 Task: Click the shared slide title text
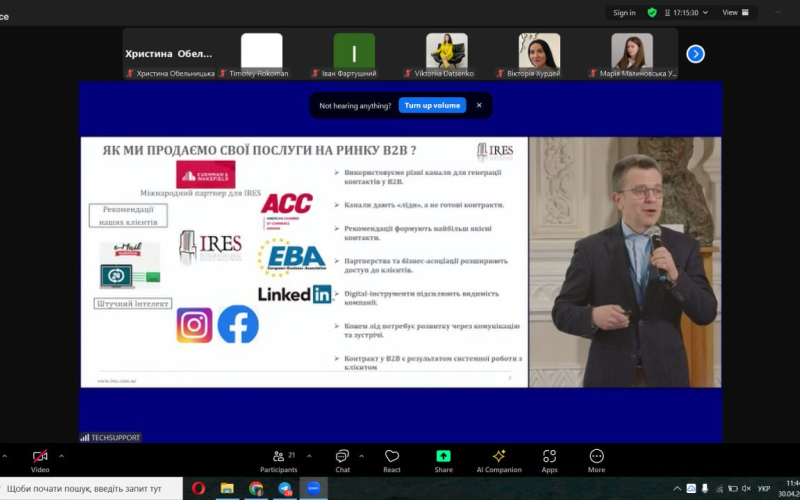pos(259,151)
